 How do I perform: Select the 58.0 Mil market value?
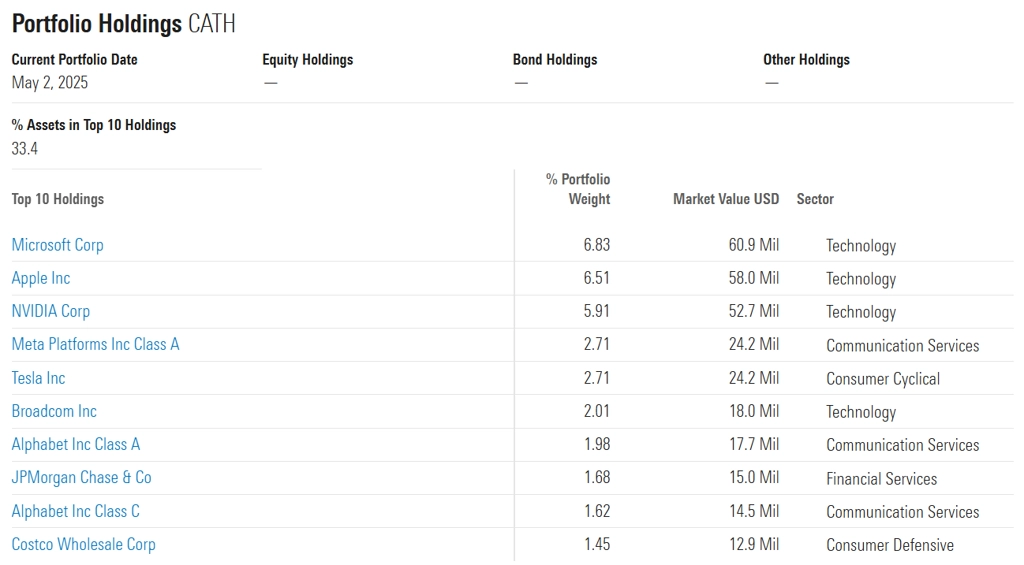[754, 278]
